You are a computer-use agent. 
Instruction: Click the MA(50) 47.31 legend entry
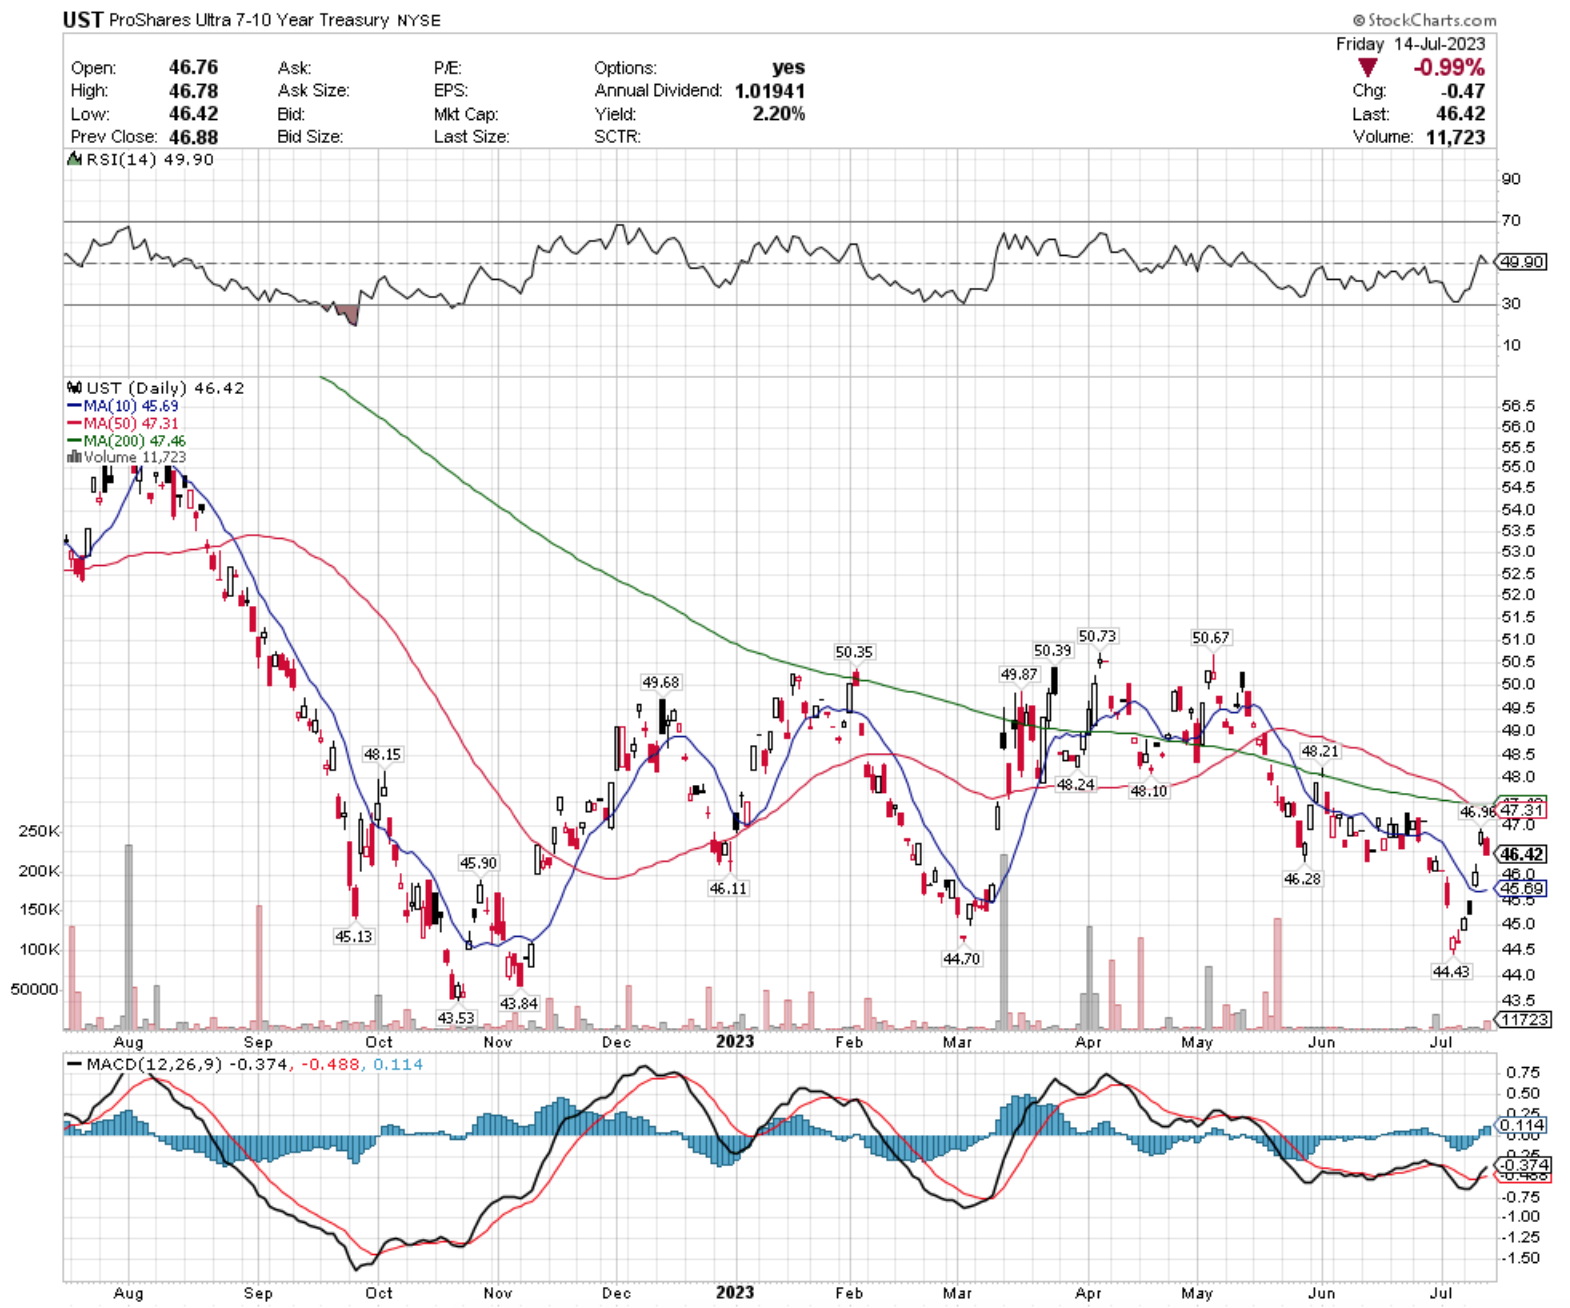coord(123,423)
